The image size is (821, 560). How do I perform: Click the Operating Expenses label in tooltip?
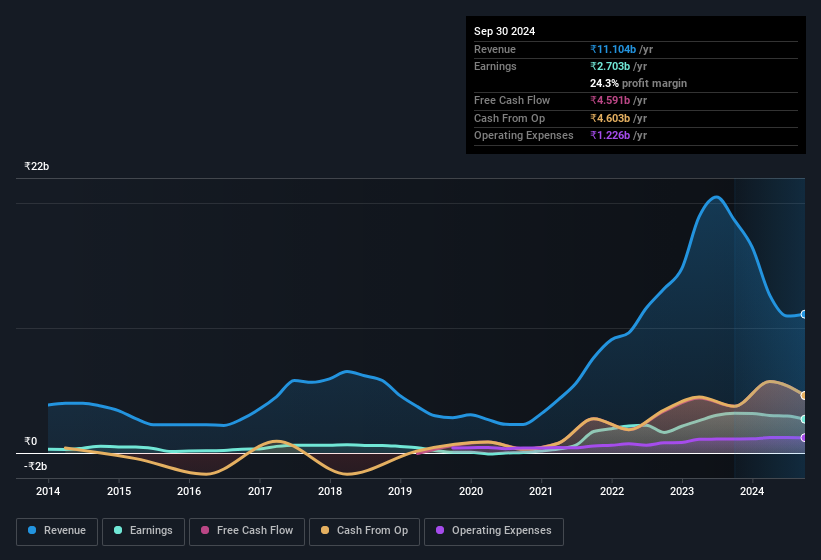coord(524,136)
